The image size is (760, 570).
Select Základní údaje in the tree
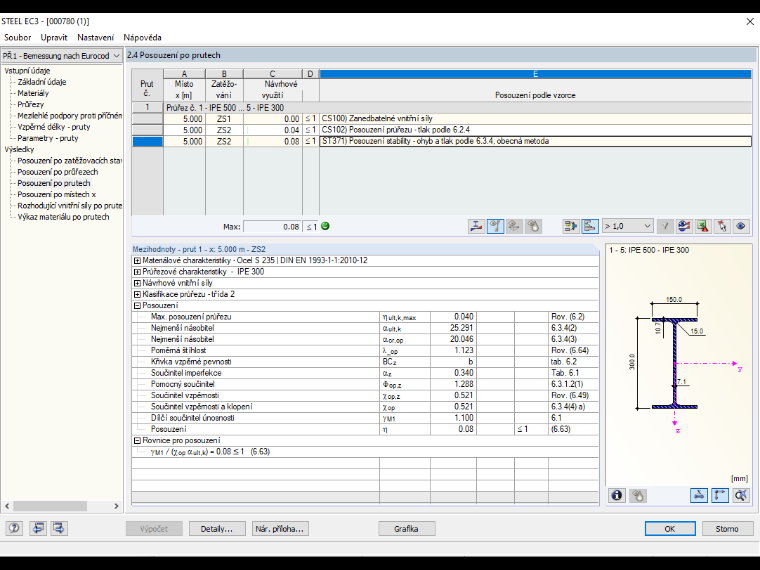pyautogui.click(x=42, y=82)
